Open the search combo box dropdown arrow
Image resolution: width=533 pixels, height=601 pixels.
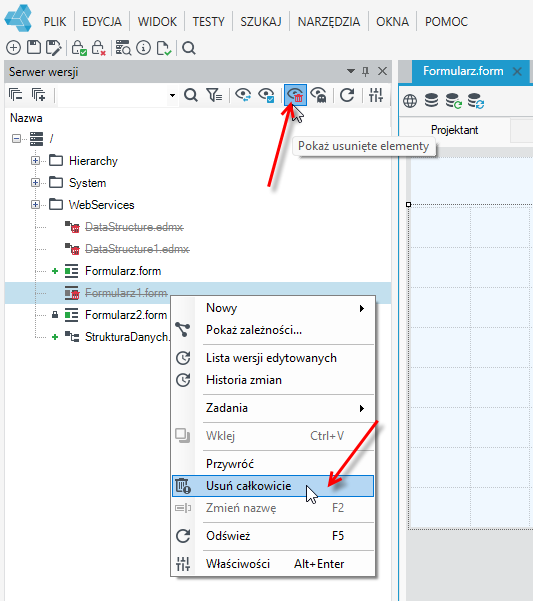click(x=172, y=95)
